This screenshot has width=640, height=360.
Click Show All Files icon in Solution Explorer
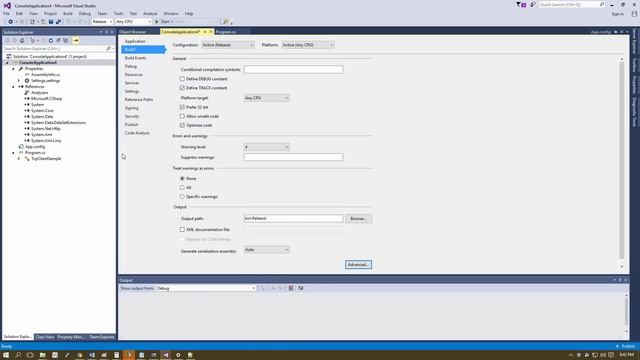click(x=65, y=40)
